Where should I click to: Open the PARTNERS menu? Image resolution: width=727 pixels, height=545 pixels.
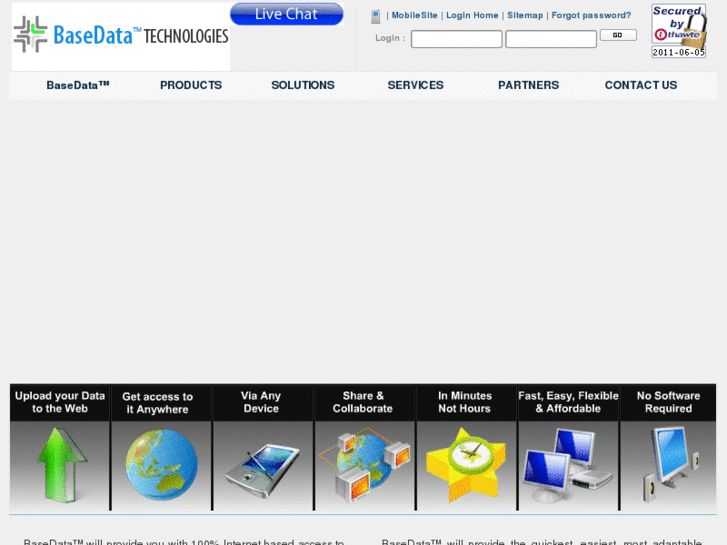[x=529, y=85]
